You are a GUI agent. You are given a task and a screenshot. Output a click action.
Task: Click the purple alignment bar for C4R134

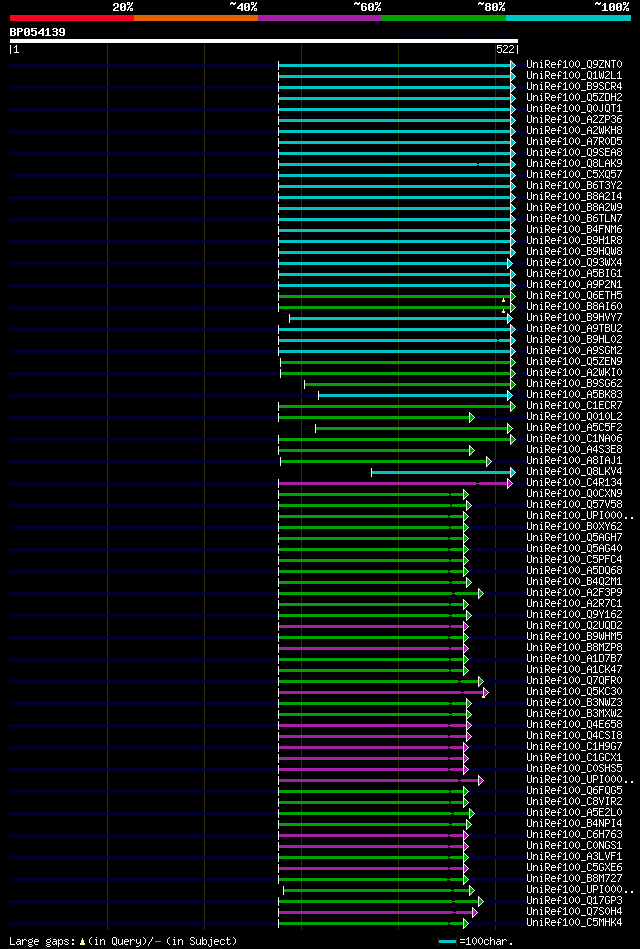click(x=395, y=484)
